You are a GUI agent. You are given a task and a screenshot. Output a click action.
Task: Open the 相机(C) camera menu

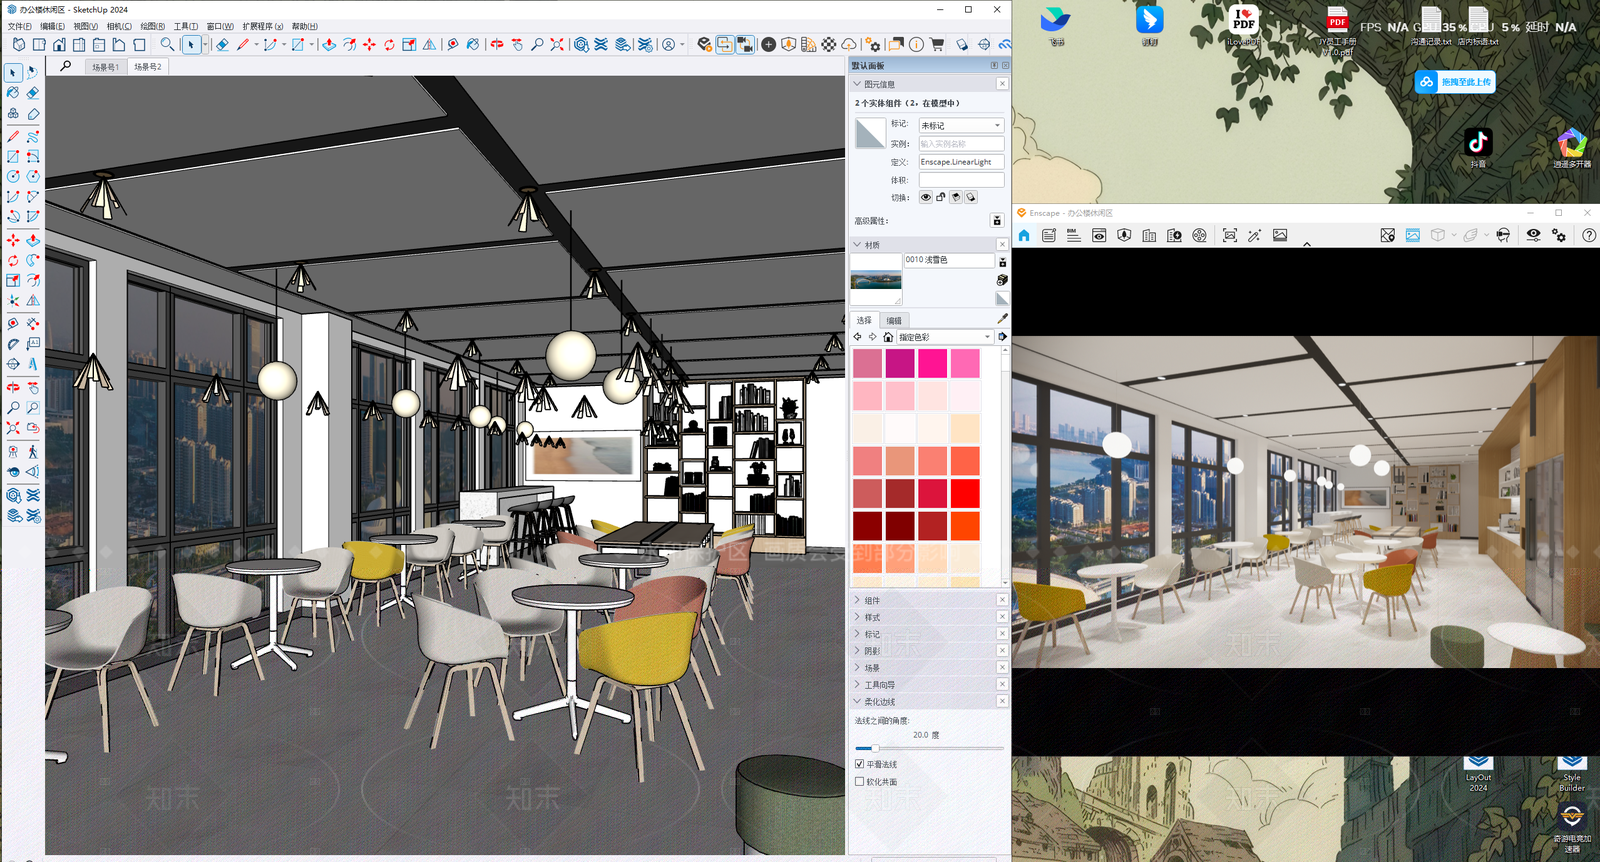(119, 27)
